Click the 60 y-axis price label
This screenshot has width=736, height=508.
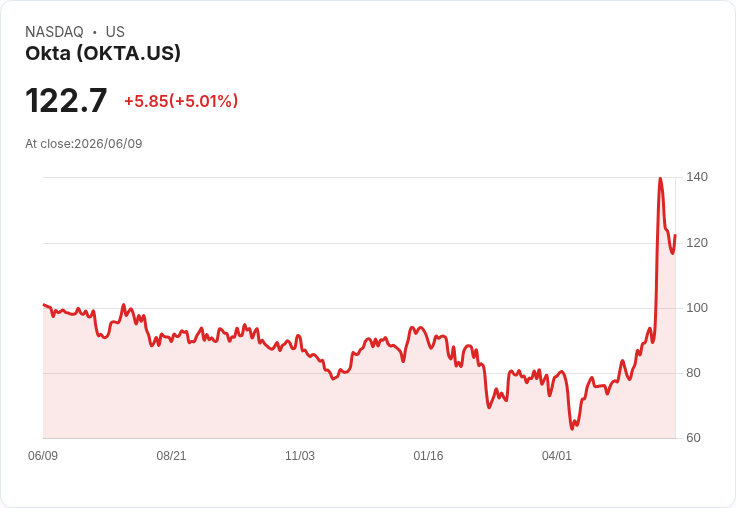click(x=693, y=438)
